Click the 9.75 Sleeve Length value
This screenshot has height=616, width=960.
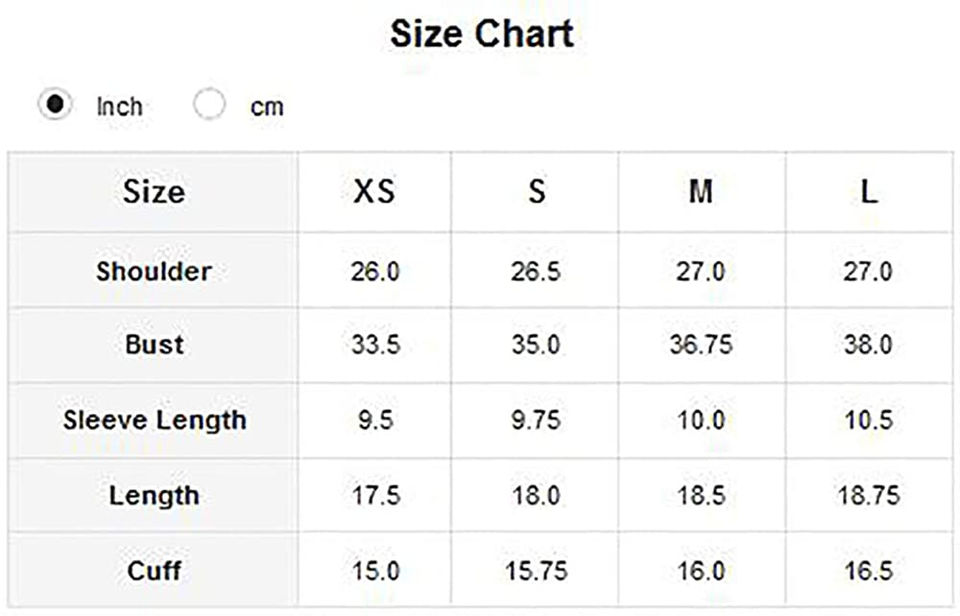click(x=536, y=421)
